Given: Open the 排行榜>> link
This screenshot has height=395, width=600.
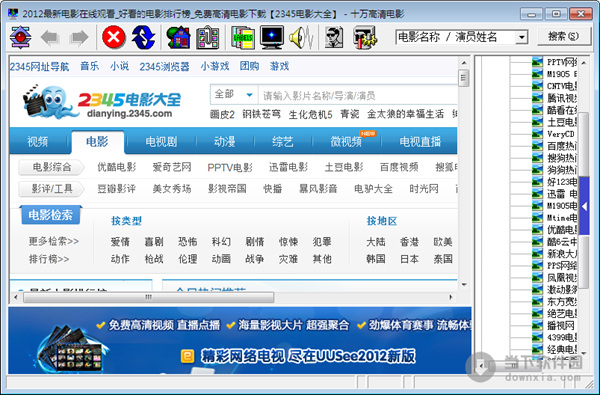Looking at the screenshot, I should 49,259.
